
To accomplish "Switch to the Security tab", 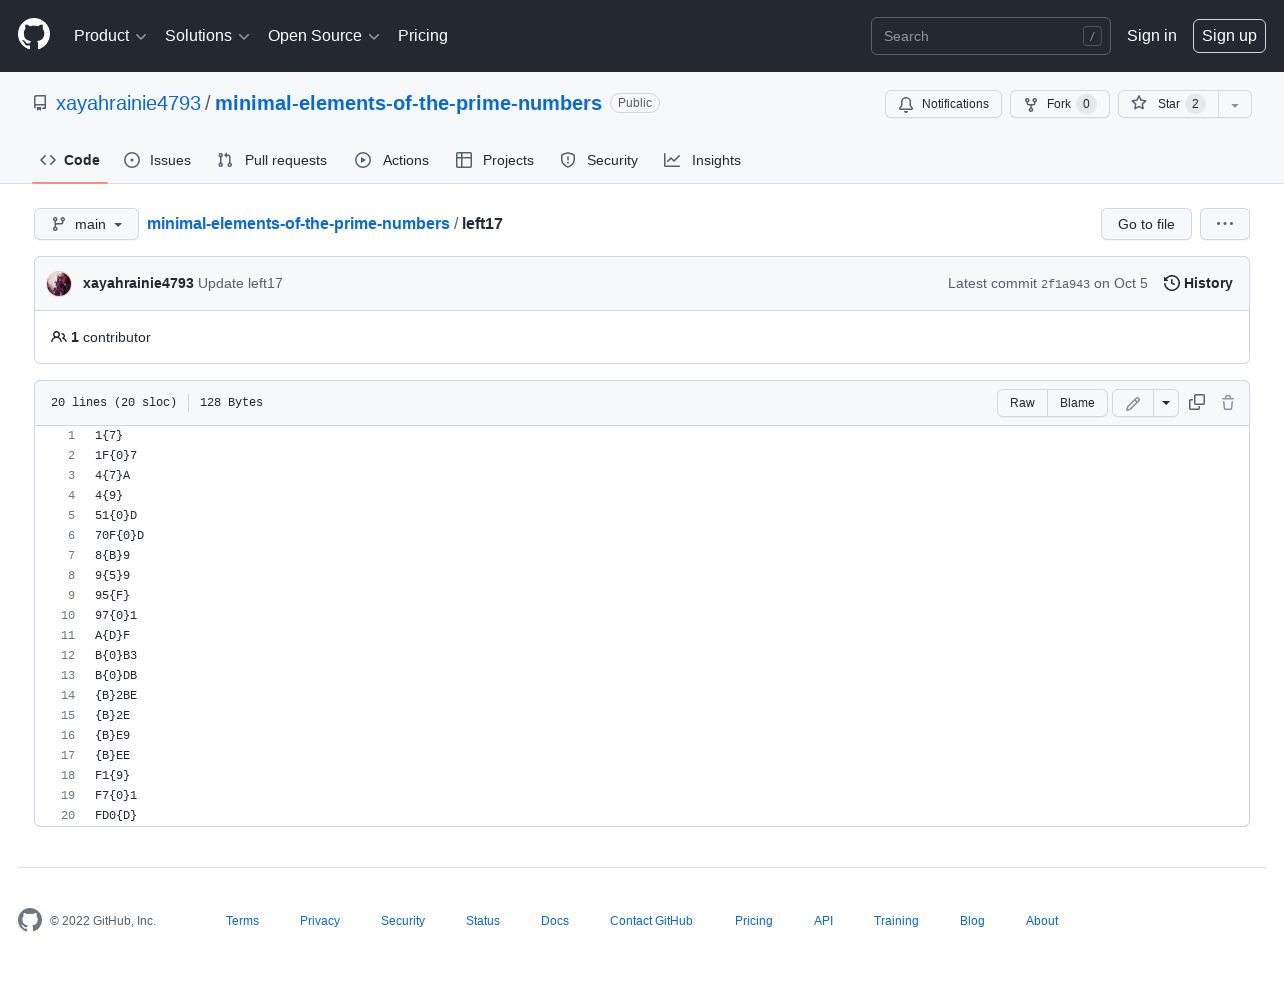I will (x=599, y=160).
